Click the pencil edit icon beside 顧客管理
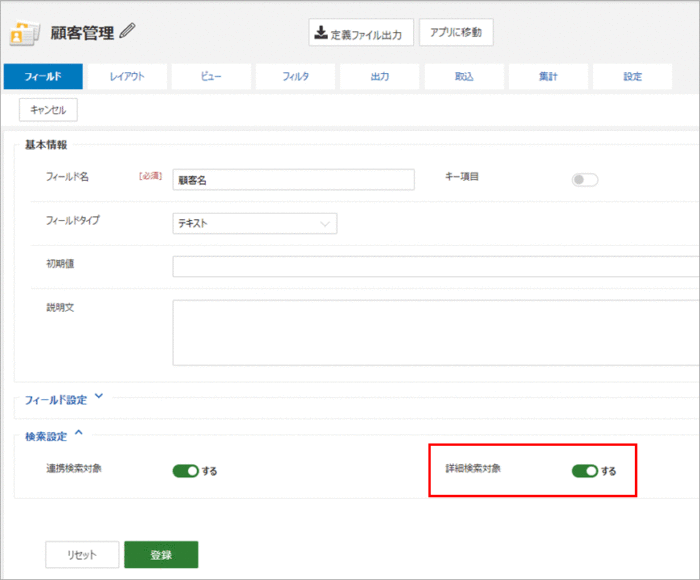700x580 pixels. (127, 31)
